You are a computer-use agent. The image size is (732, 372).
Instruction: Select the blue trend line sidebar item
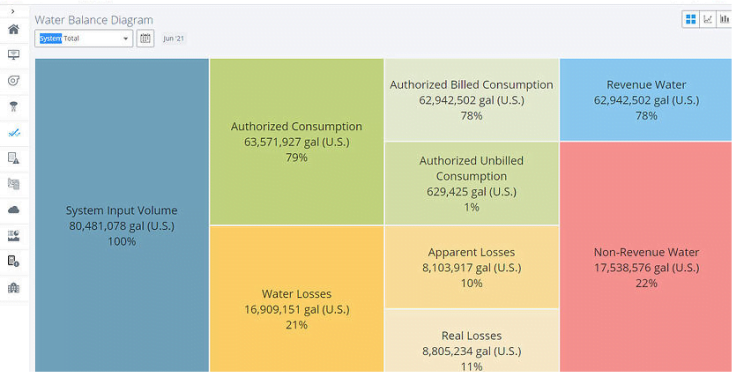pos(14,133)
